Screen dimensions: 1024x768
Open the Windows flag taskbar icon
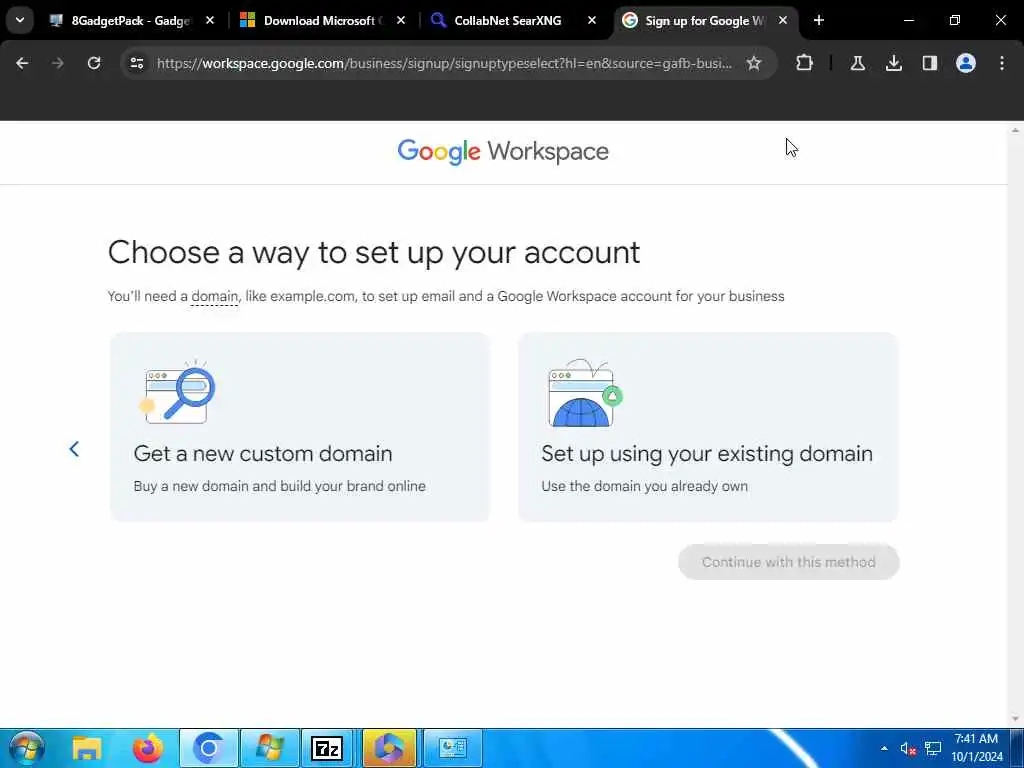(270, 748)
